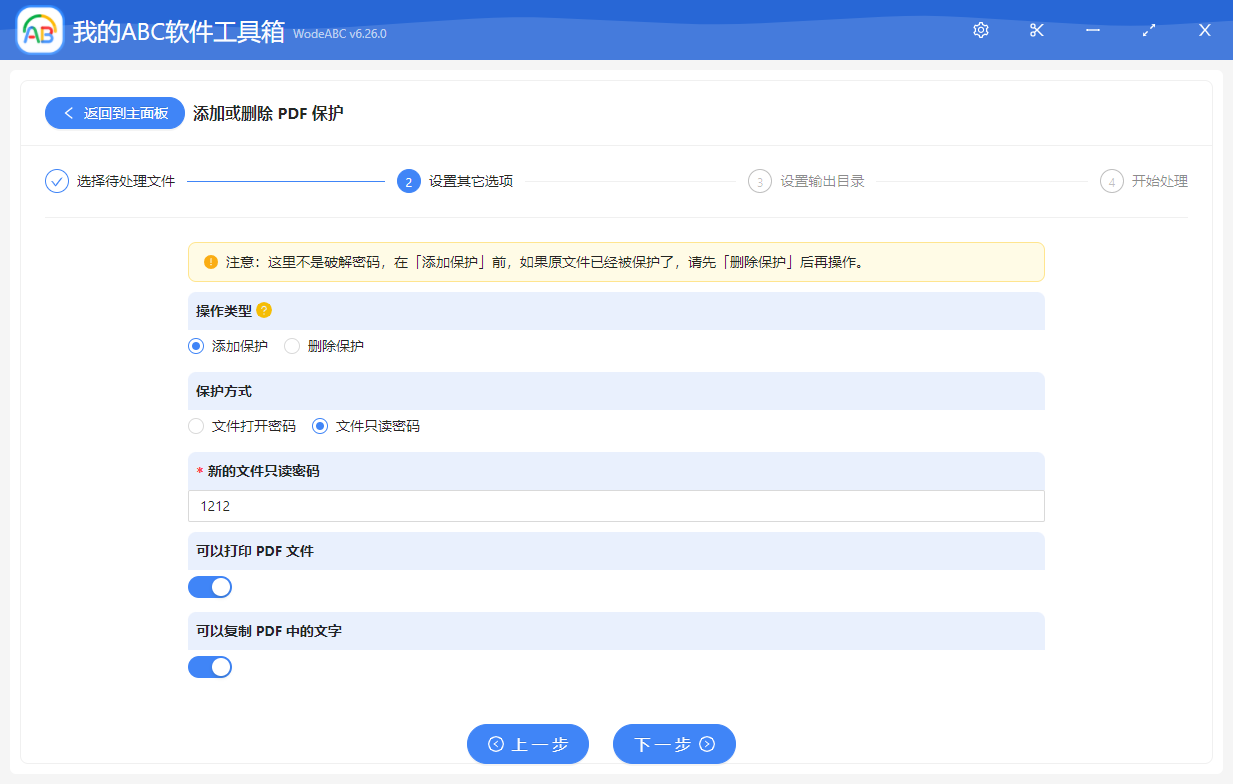Select the 删除保护 radio option

click(291, 345)
